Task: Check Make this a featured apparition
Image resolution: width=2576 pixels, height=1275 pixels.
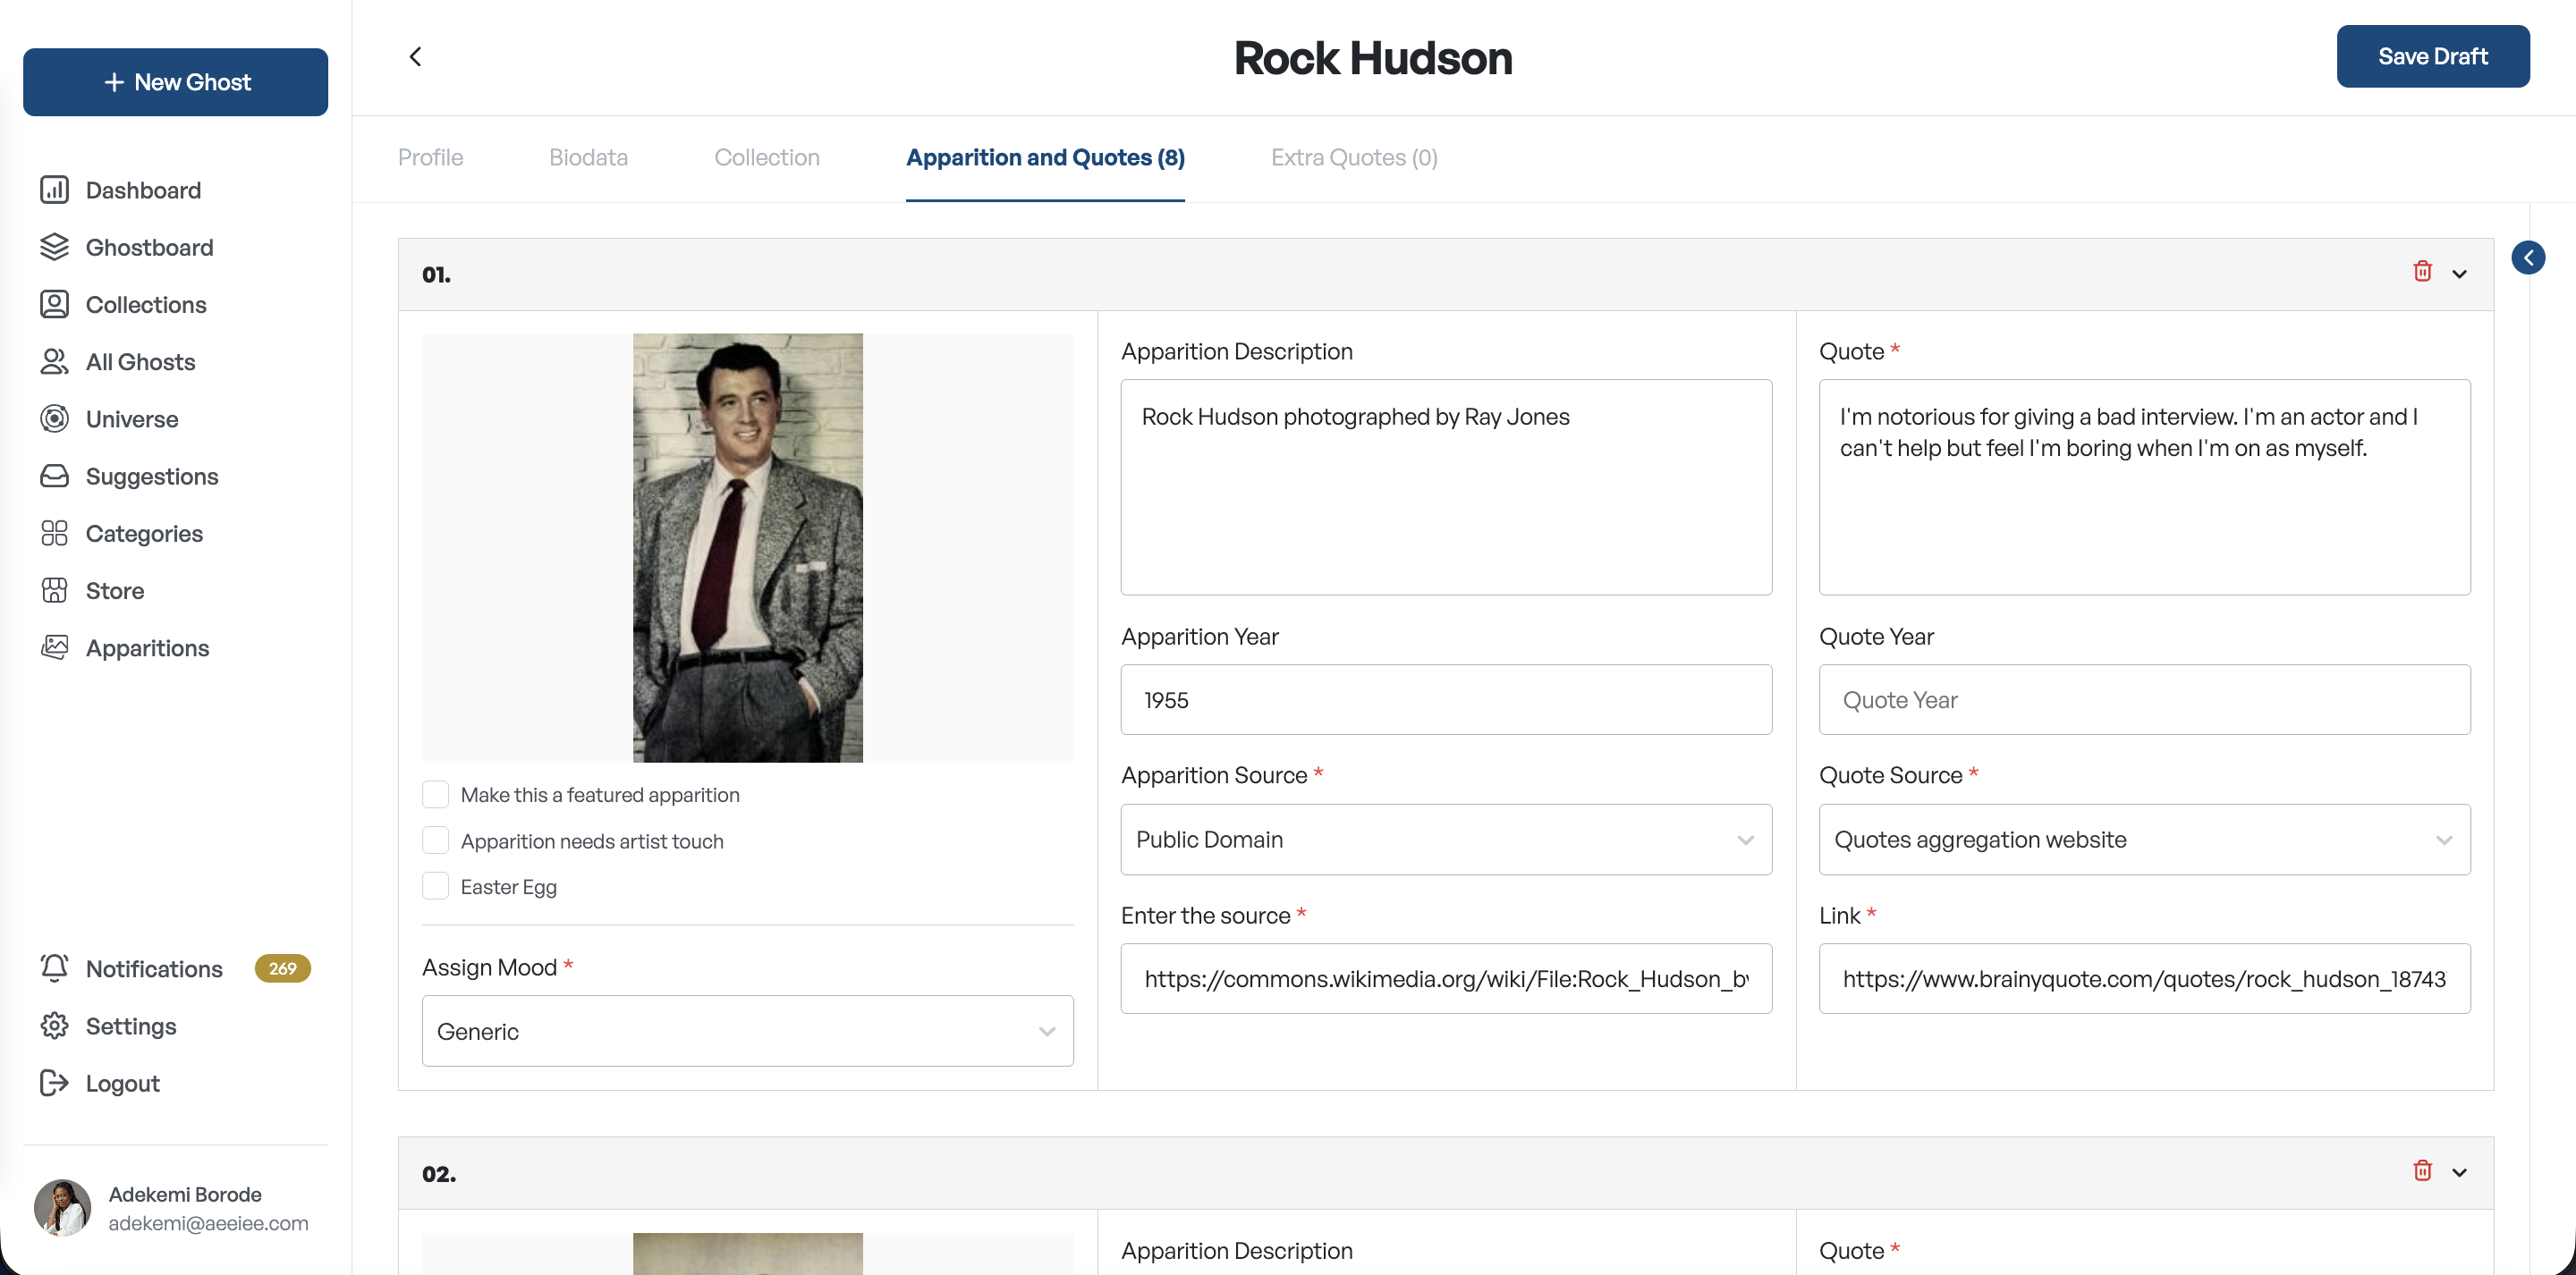Action: (435, 794)
